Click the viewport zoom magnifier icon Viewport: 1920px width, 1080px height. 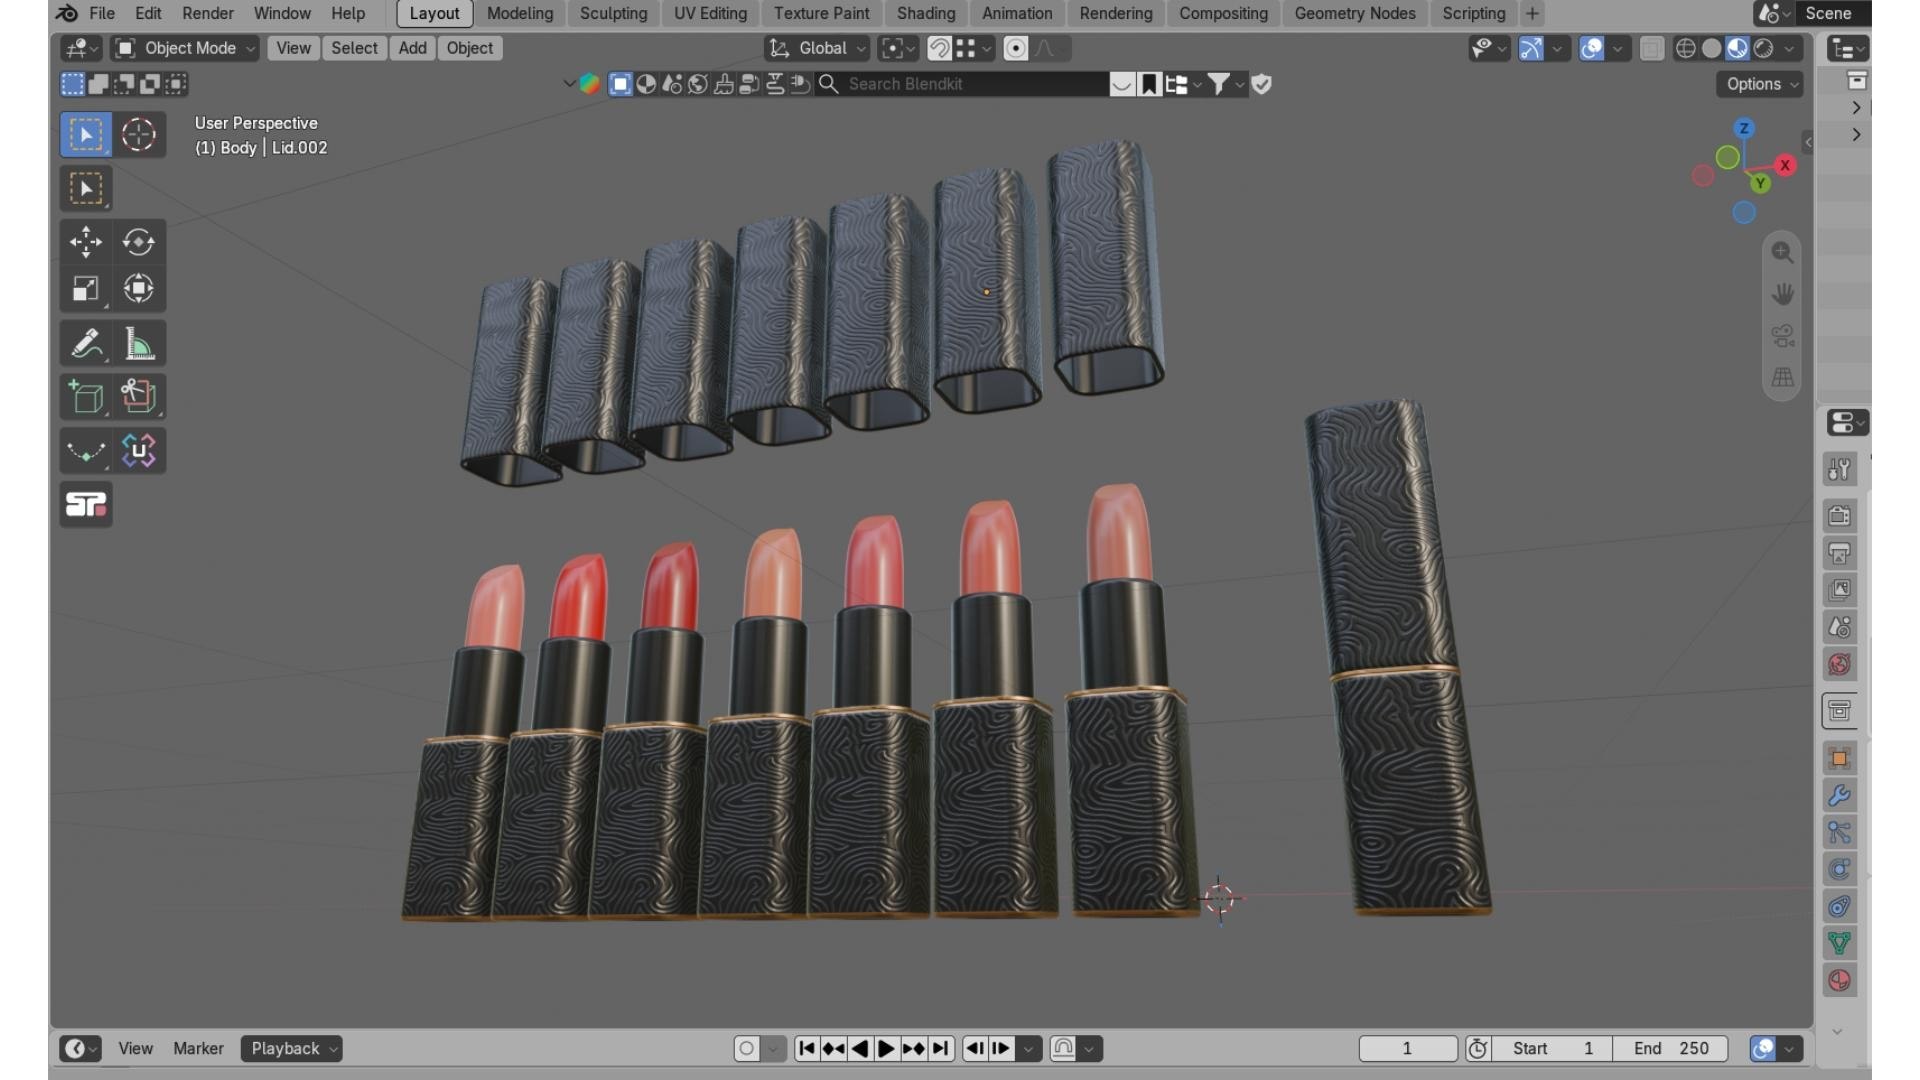(1782, 253)
